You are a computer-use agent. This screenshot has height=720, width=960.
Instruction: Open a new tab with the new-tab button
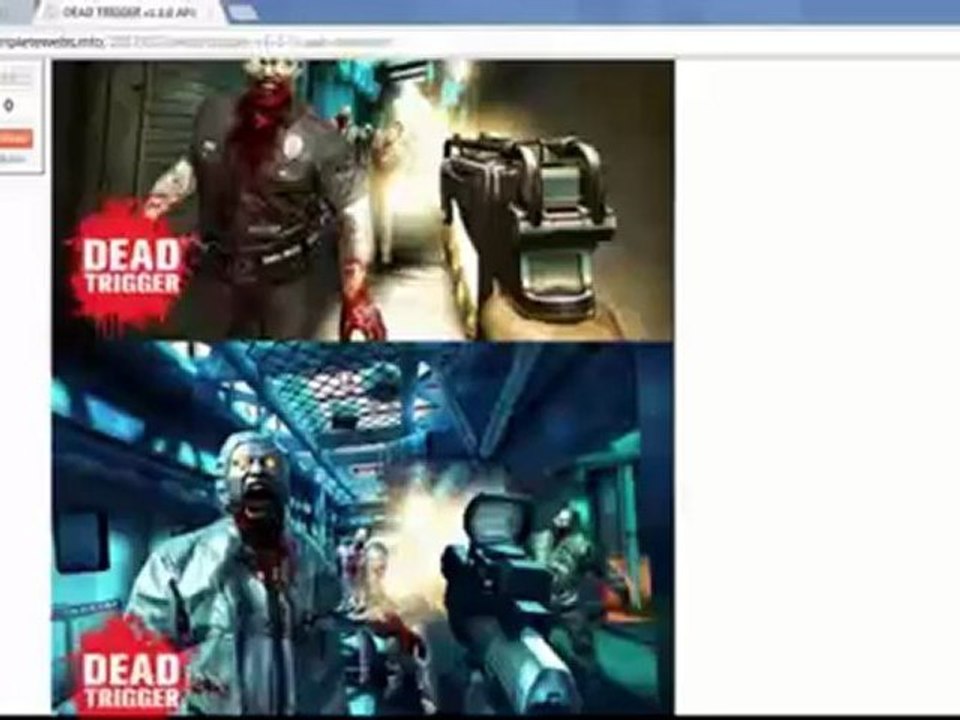tap(243, 12)
